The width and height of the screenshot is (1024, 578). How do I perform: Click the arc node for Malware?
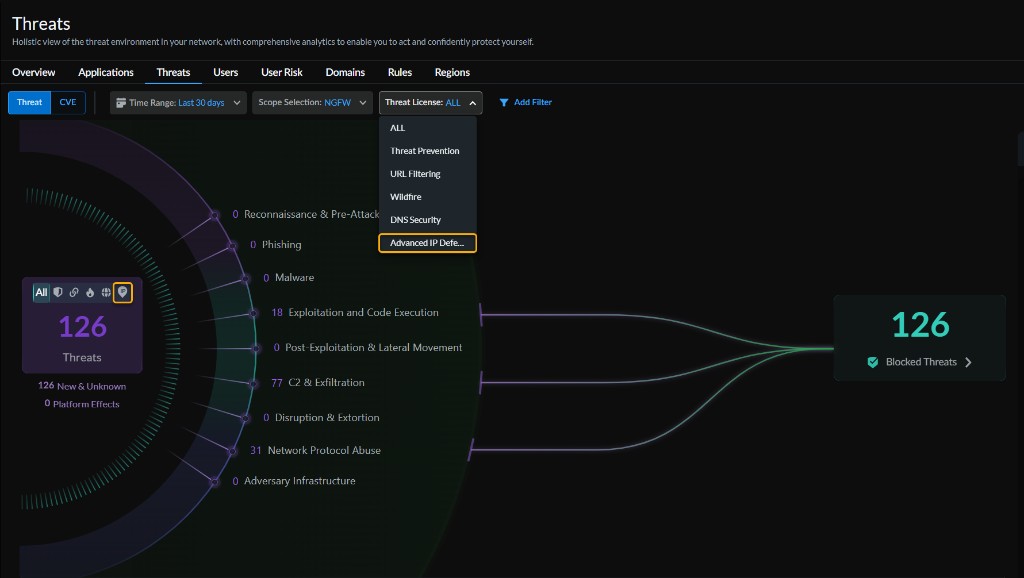click(246, 279)
